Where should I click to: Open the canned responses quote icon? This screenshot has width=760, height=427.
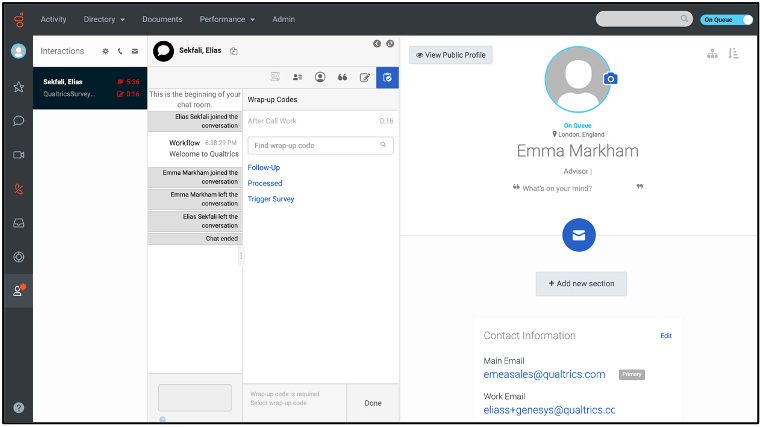coord(342,77)
